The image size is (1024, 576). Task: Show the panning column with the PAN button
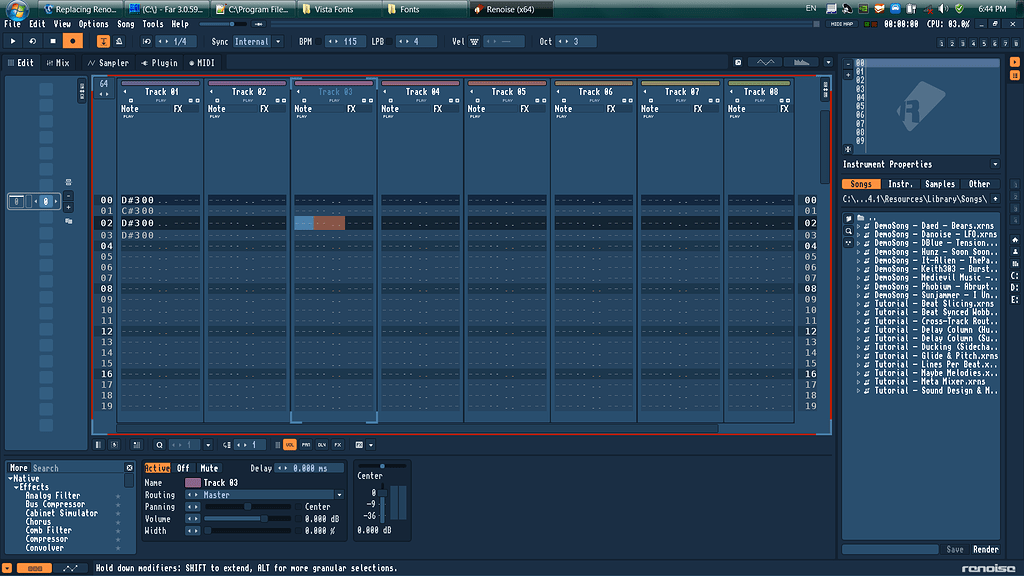coord(306,445)
